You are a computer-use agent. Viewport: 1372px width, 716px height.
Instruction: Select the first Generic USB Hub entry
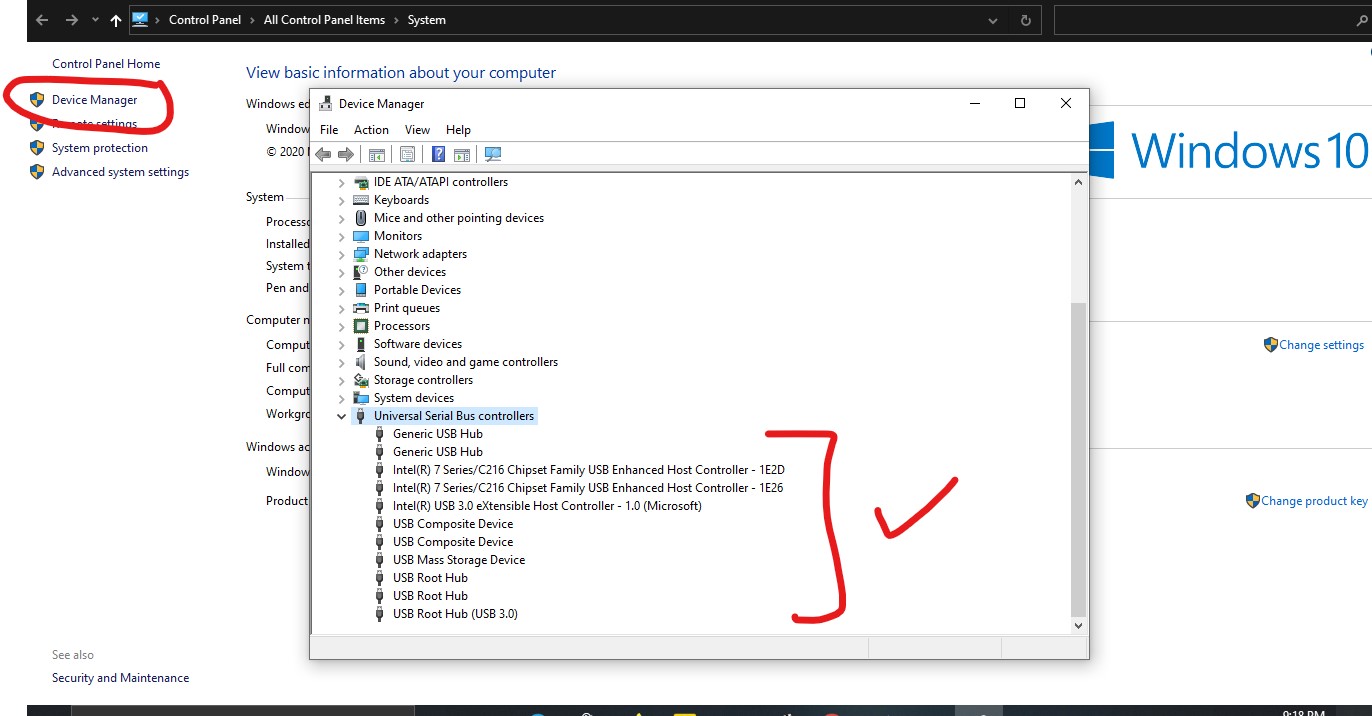(x=438, y=434)
